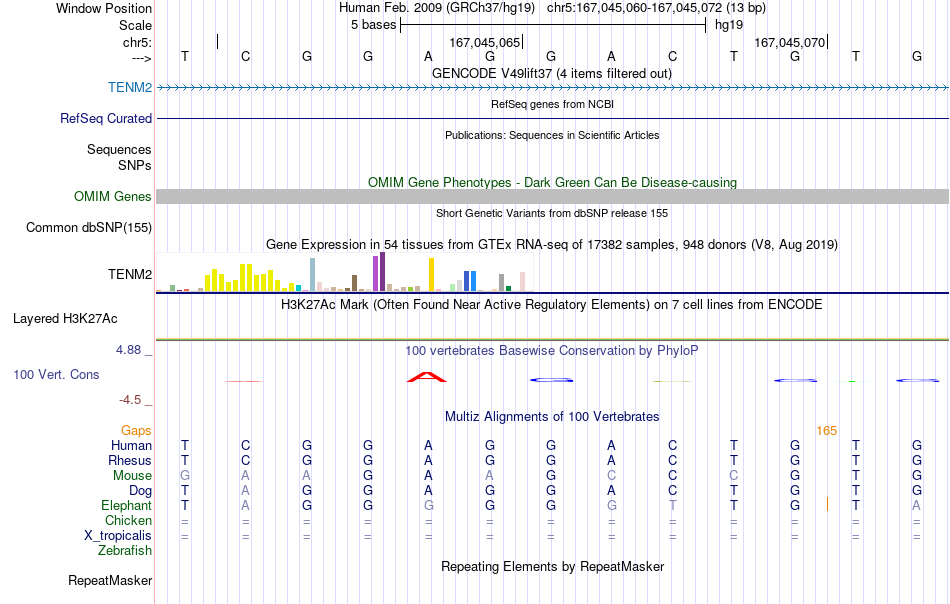Click the RepeatMasker track label

110,580
